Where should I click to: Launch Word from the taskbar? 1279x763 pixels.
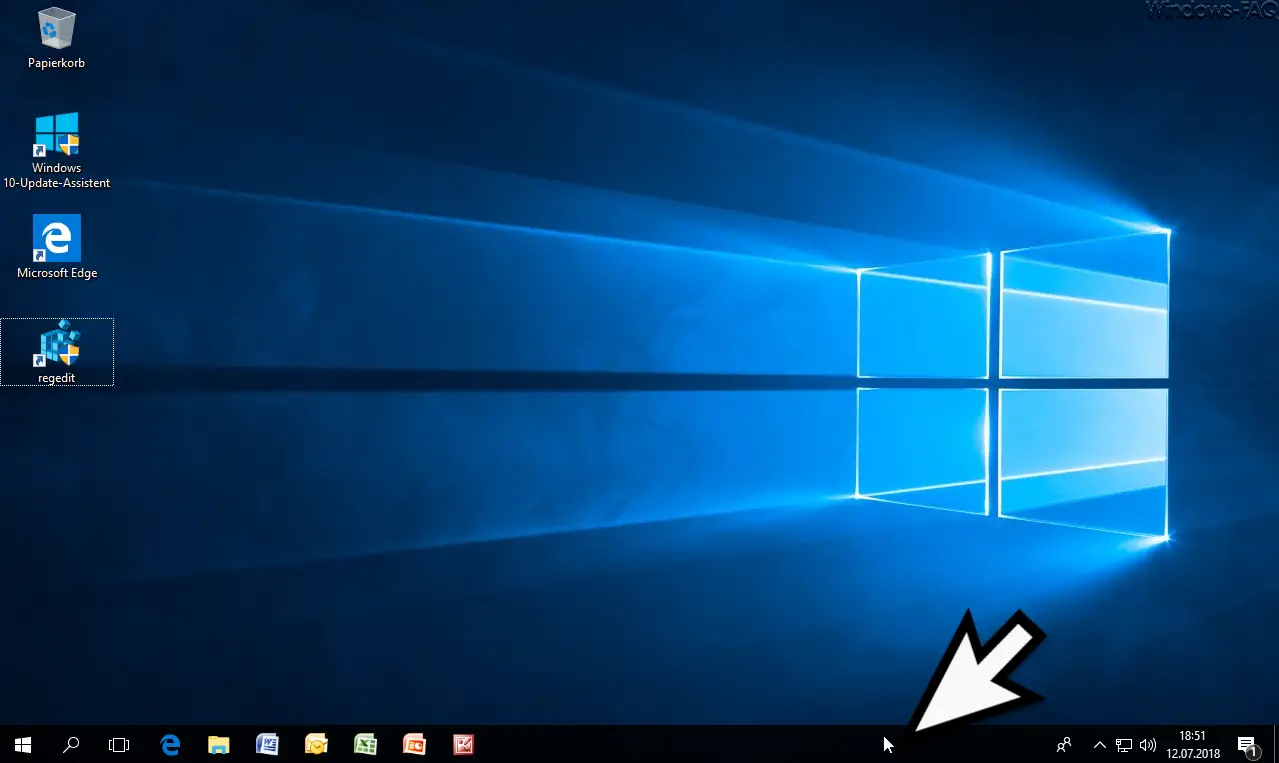[x=267, y=744]
